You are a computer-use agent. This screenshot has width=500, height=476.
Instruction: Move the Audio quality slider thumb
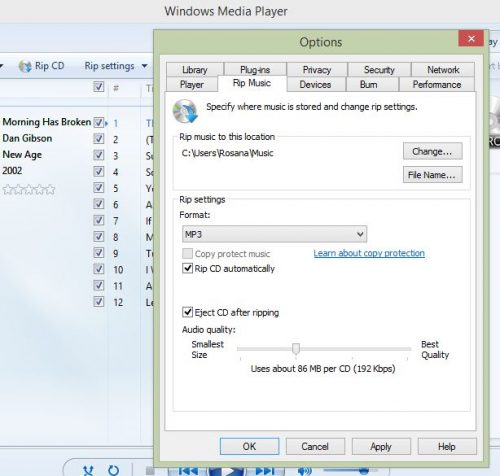296,349
